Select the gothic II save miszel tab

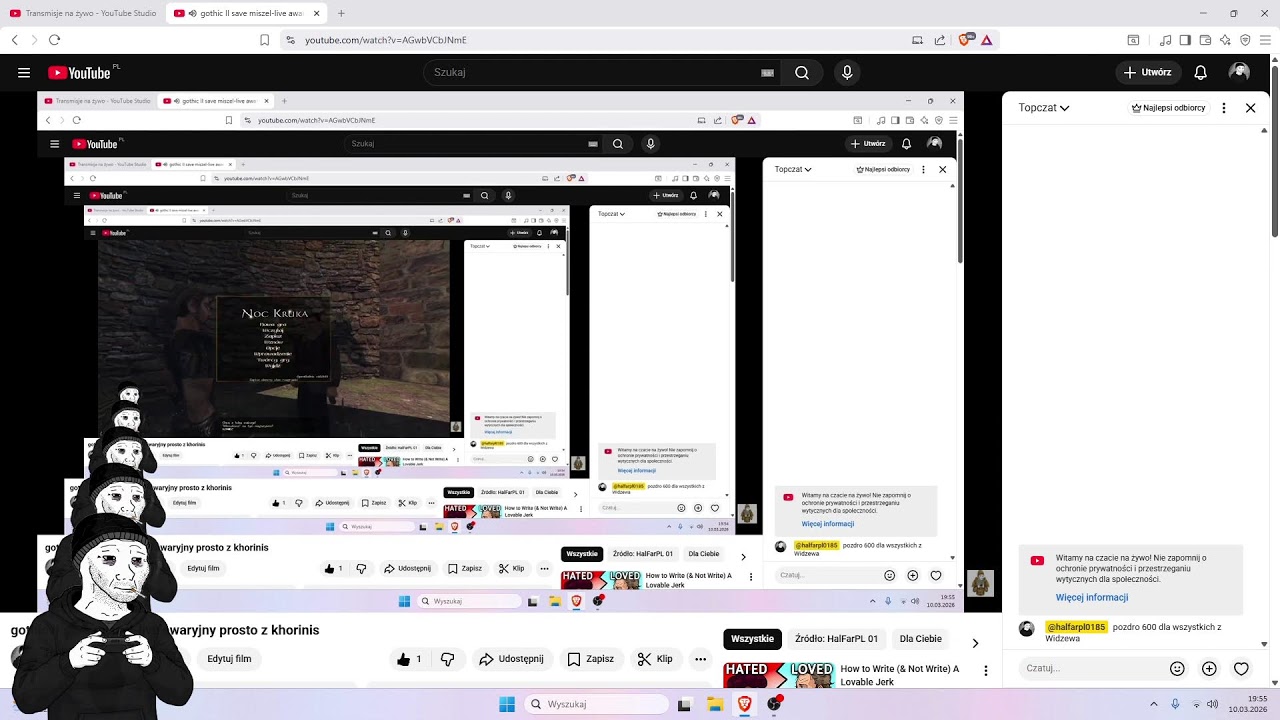tap(245, 13)
